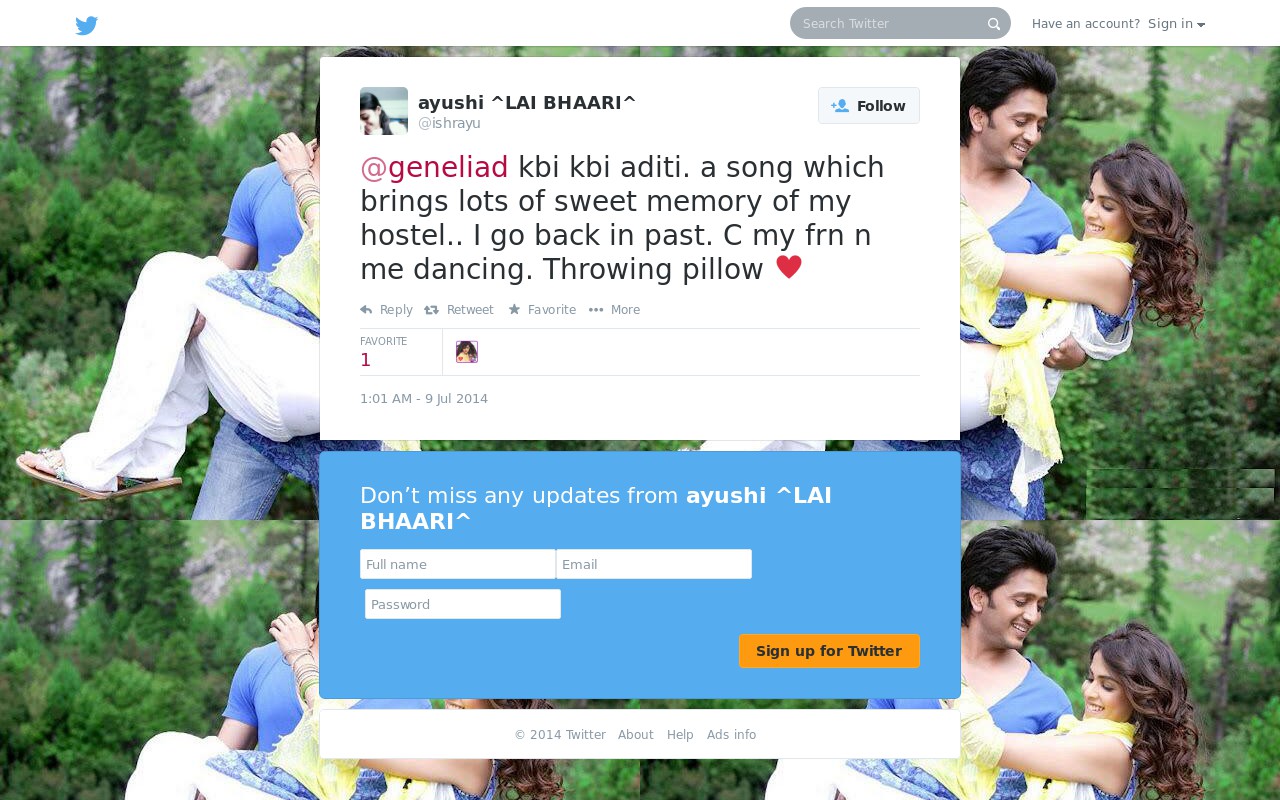The image size is (1280, 800).
Task: Click the Favorite star icon
Action: [x=514, y=310]
